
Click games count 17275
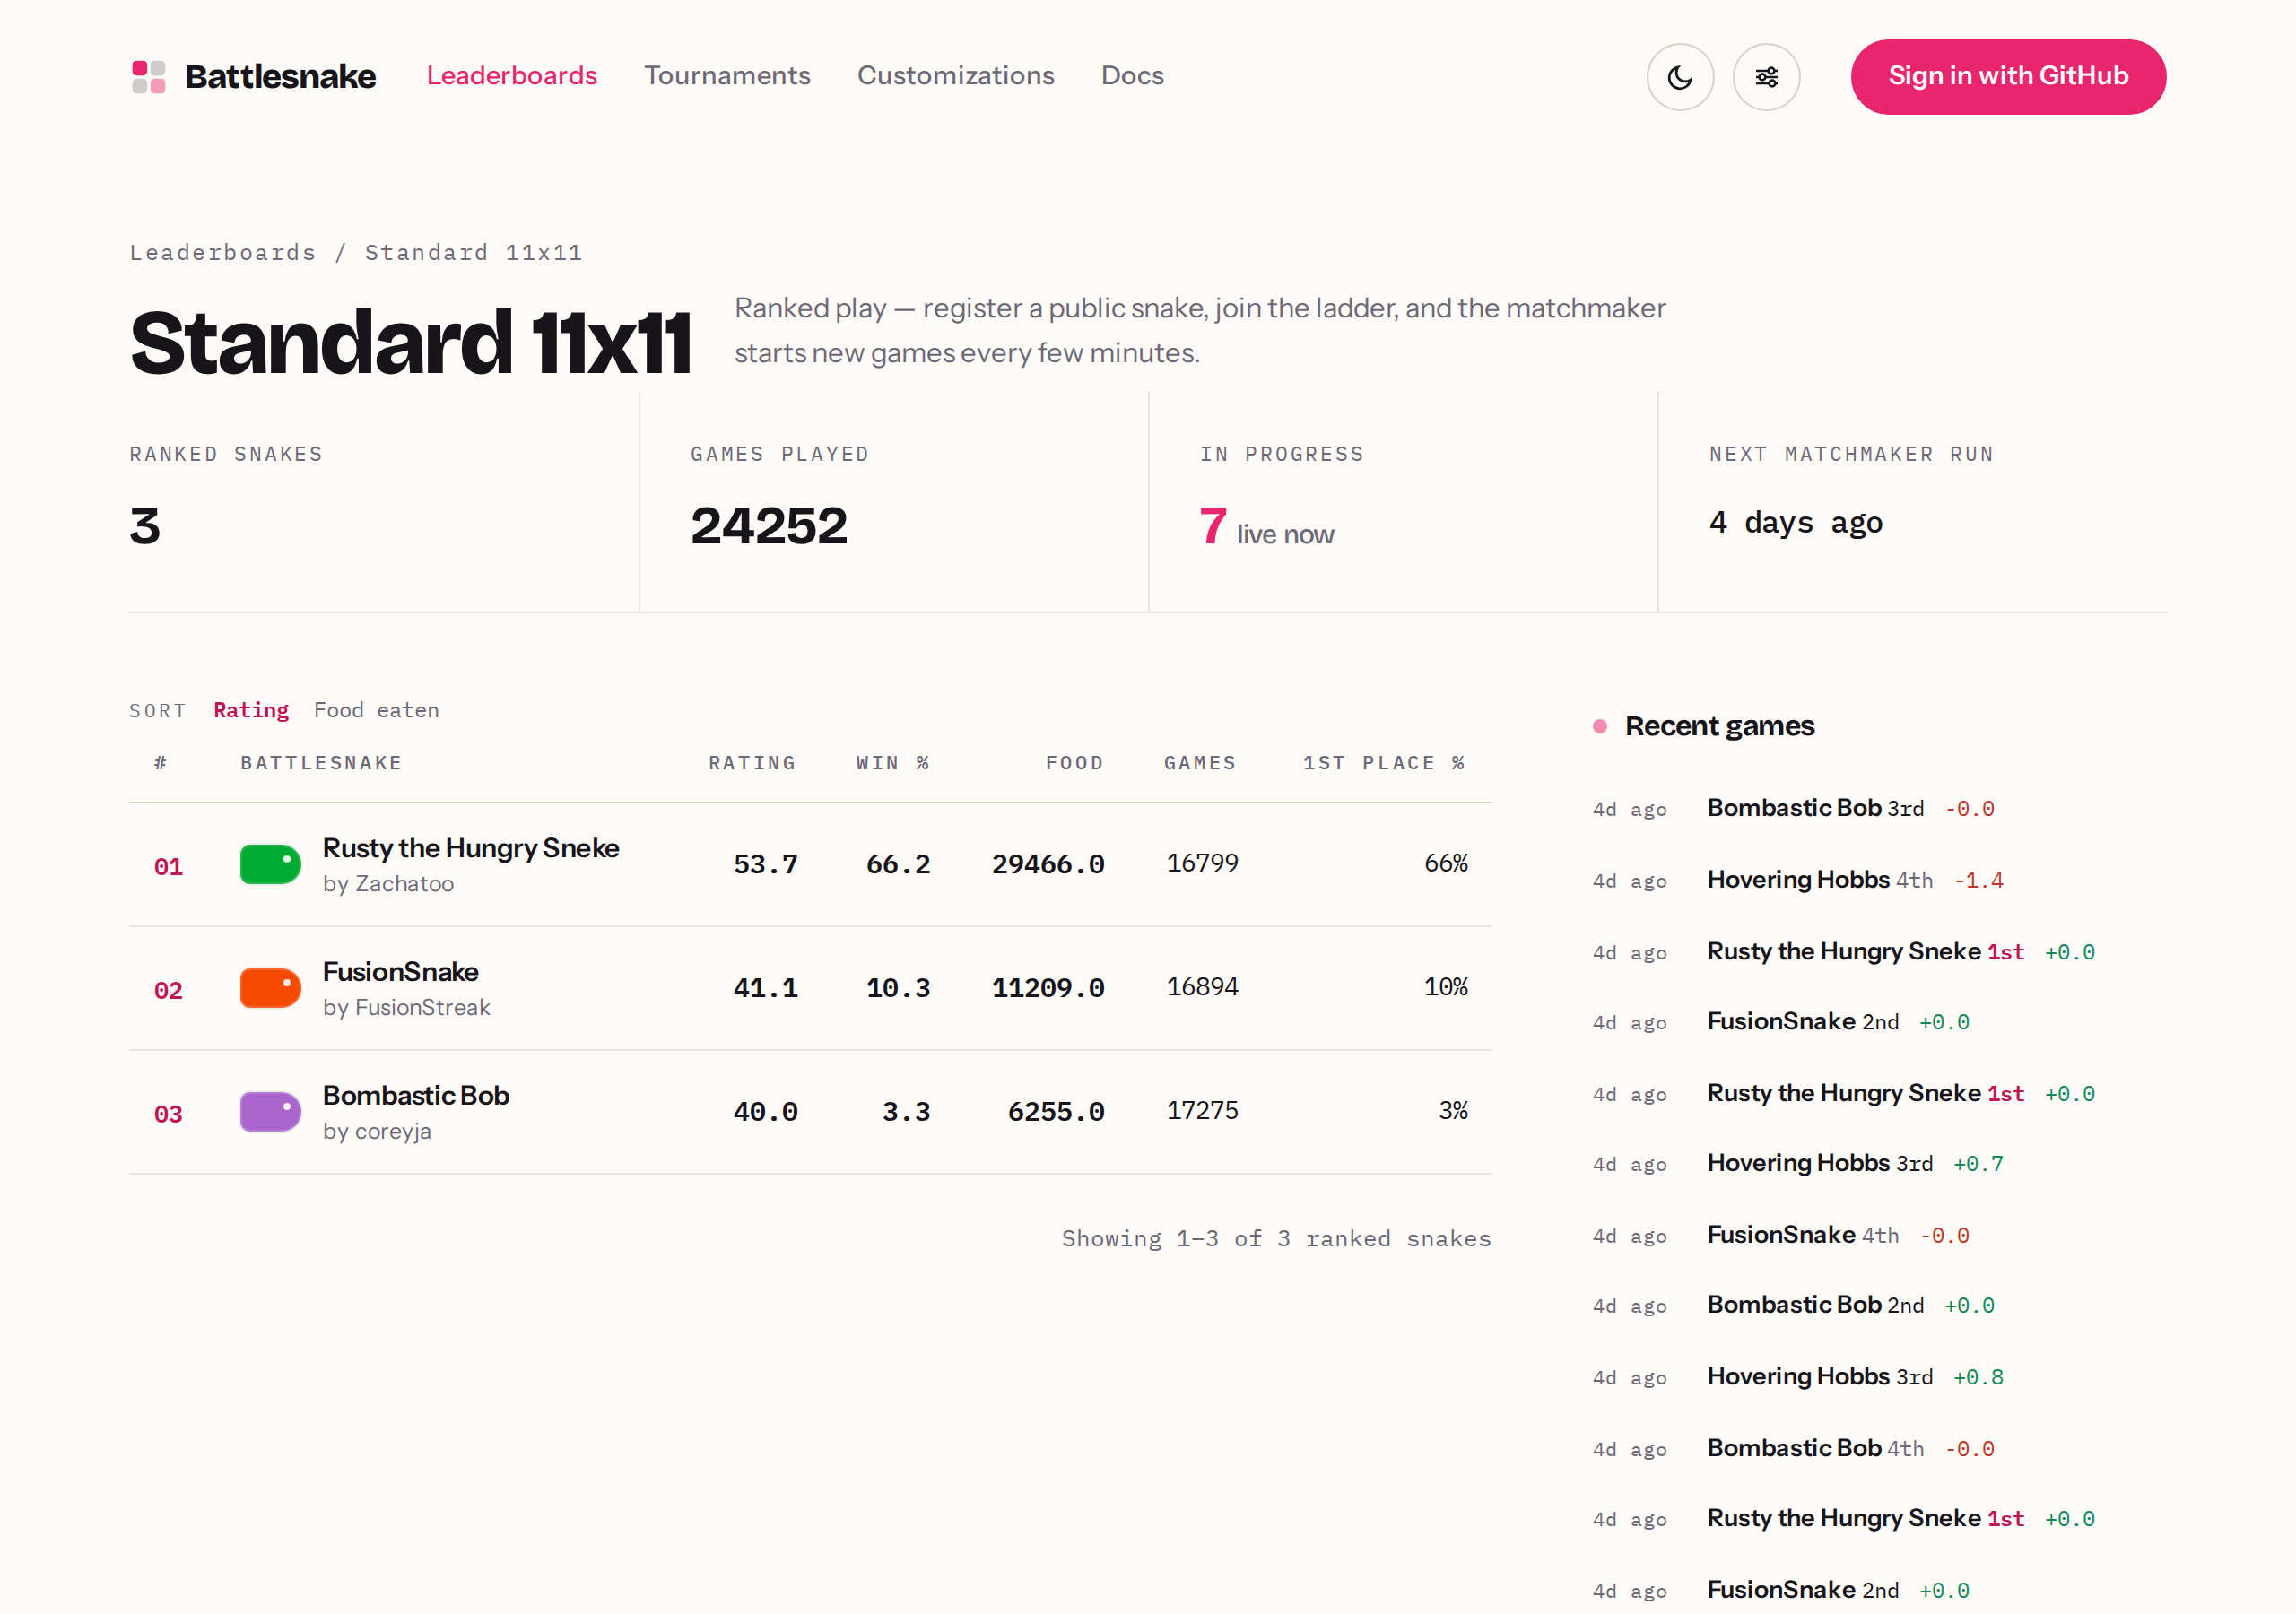coord(1202,1110)
